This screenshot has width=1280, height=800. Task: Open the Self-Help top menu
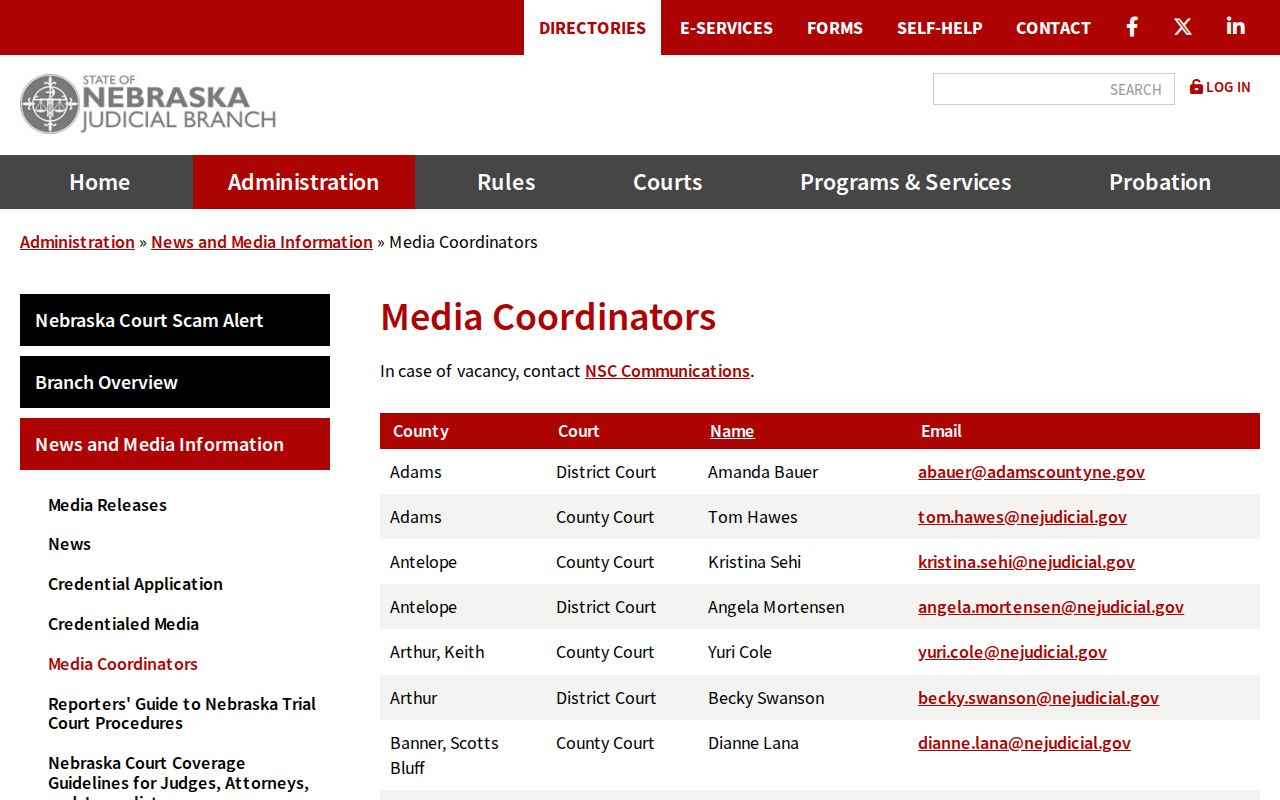[x=940, y=28]
